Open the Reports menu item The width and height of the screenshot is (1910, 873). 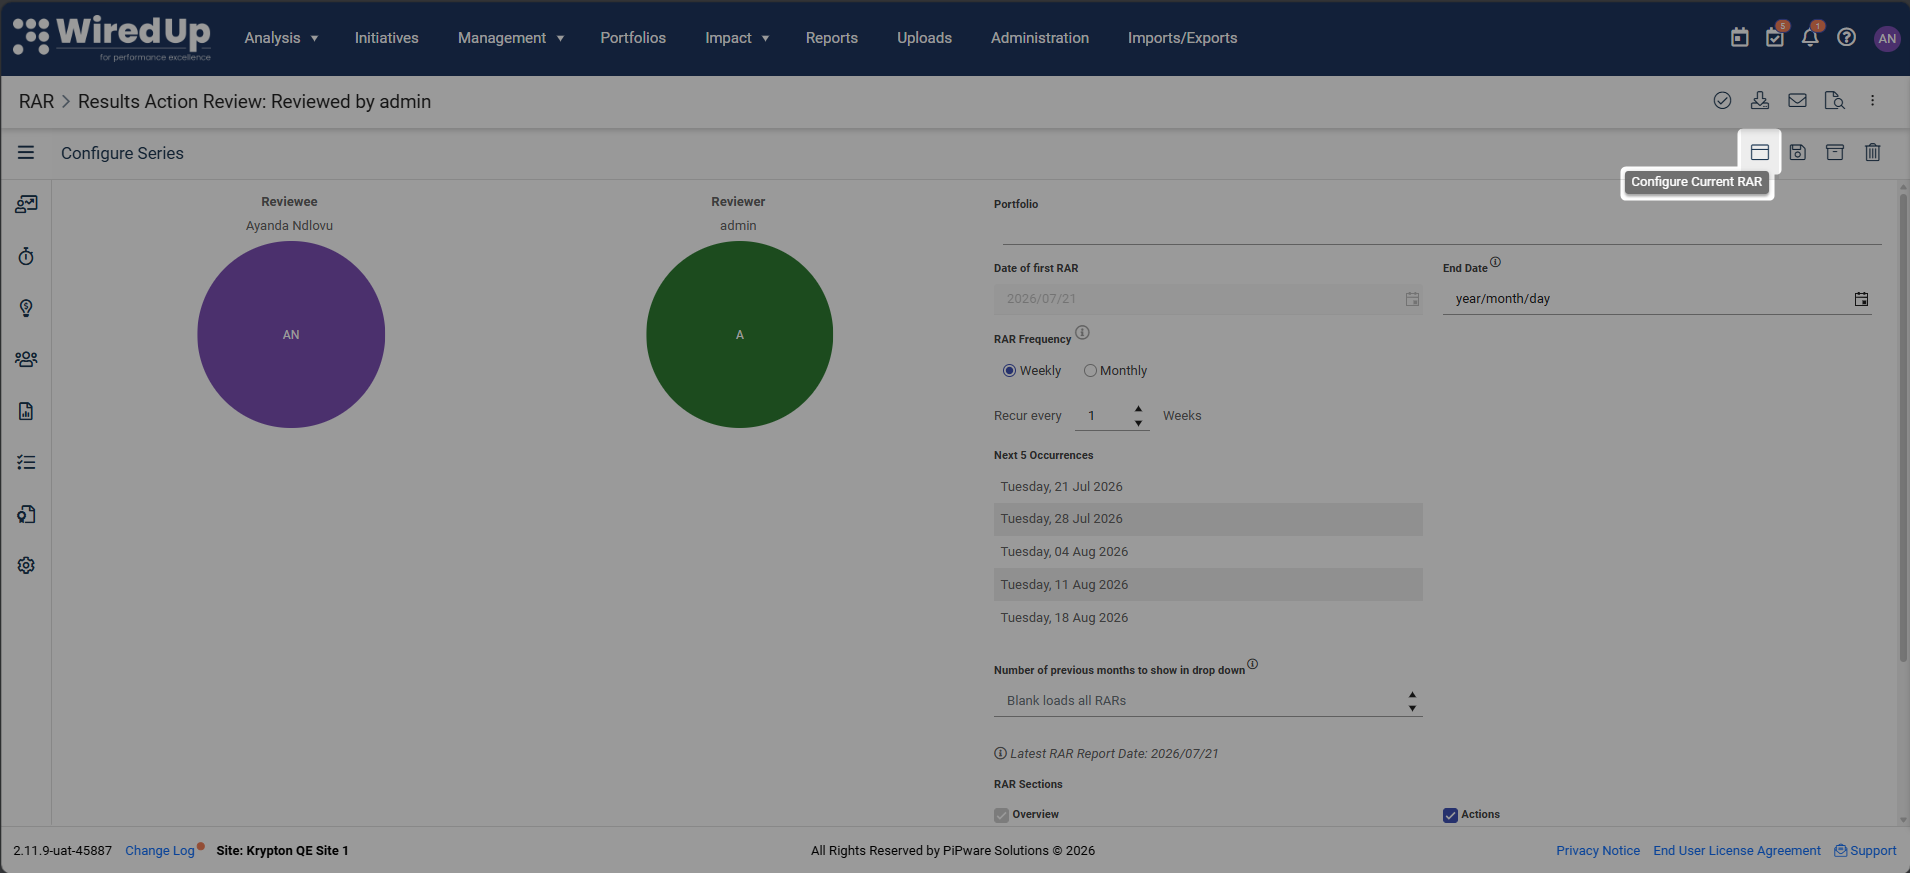[x=832, y=38]
